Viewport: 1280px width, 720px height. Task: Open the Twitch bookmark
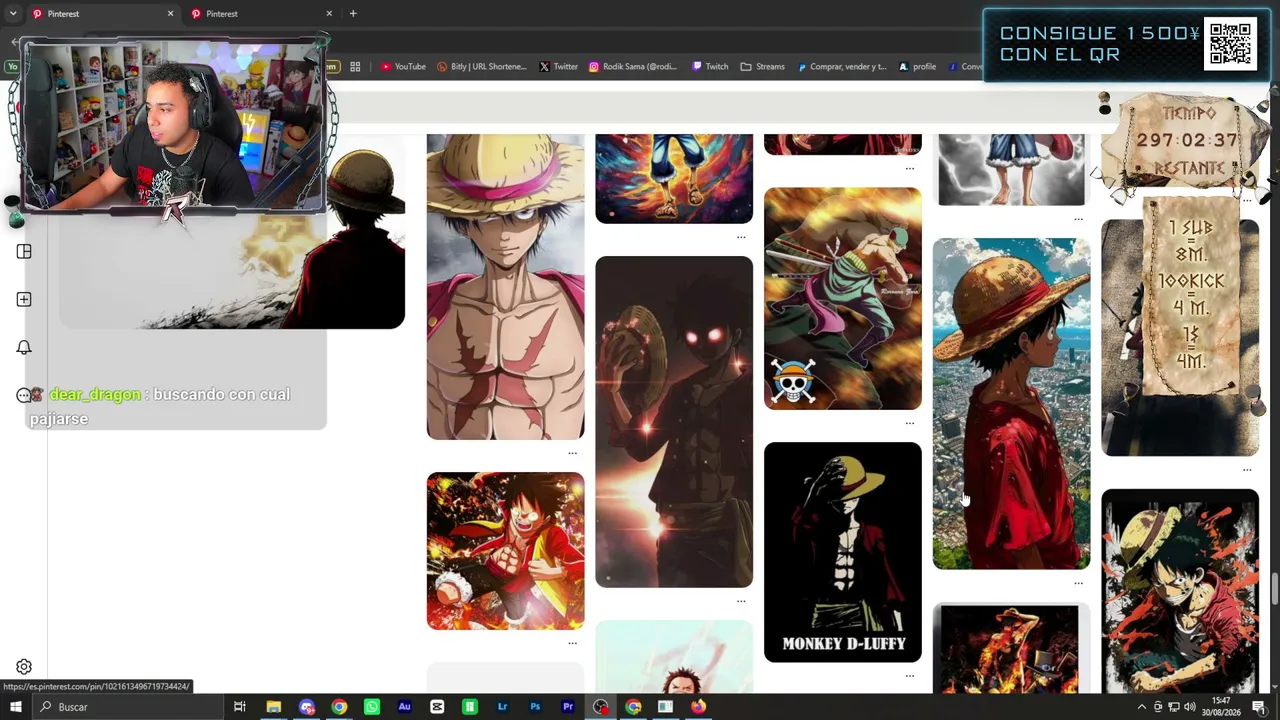click(709, 67)
